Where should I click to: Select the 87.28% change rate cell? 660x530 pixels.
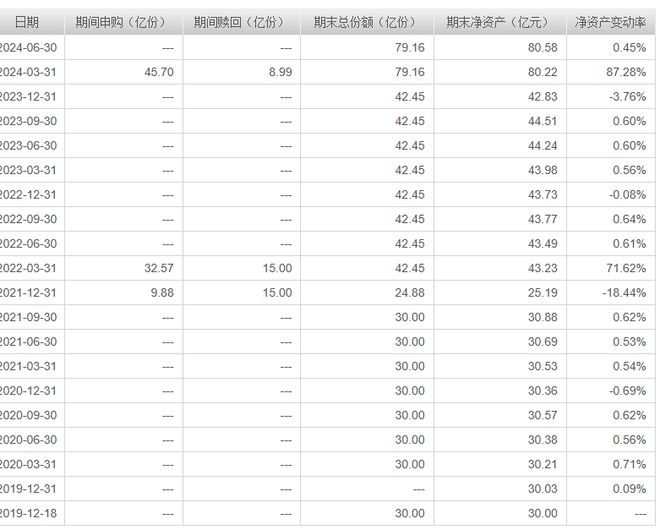point(626,72)
